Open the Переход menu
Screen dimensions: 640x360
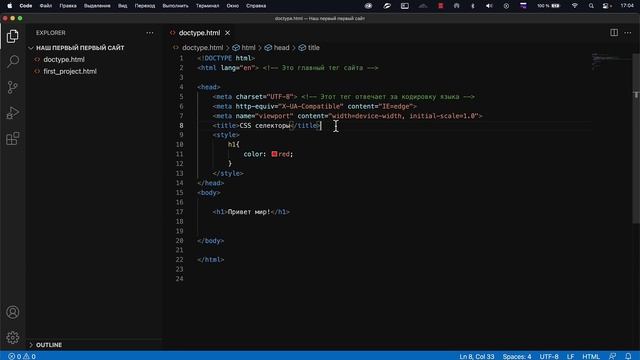(144, 6)
